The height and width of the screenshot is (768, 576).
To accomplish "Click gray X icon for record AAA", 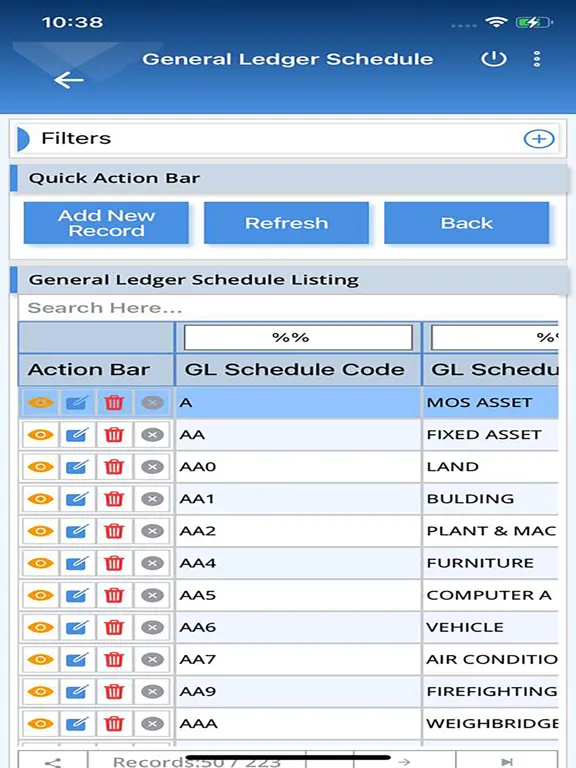I will pyautogui.click(x=152, y=723).
